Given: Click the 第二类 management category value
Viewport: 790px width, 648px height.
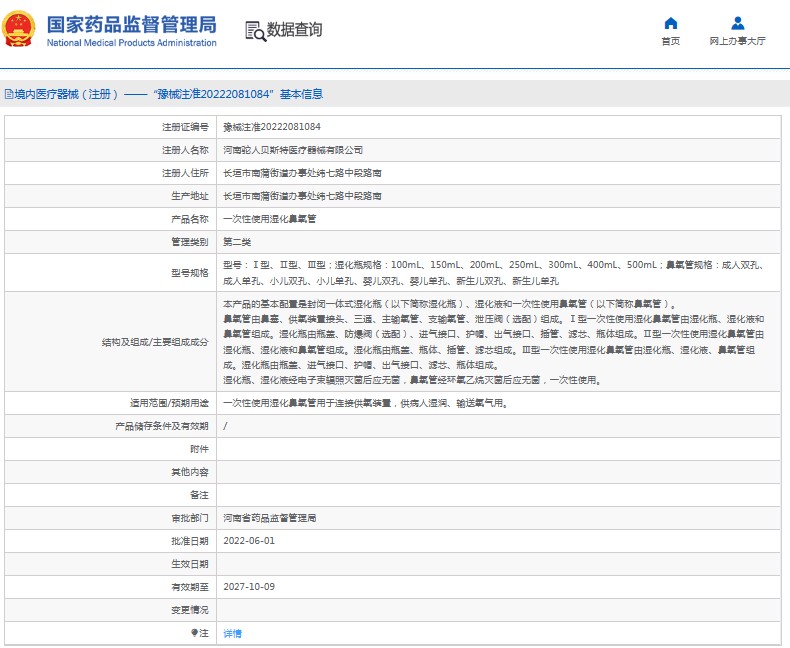Looking at the screenshot, I should point(236,242).
